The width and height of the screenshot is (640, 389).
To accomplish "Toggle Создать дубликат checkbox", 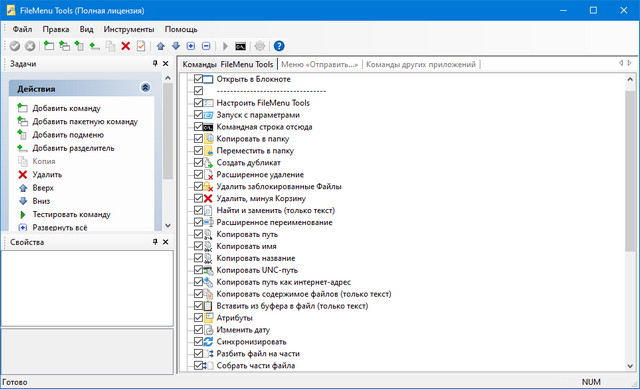I will (198, 162).
